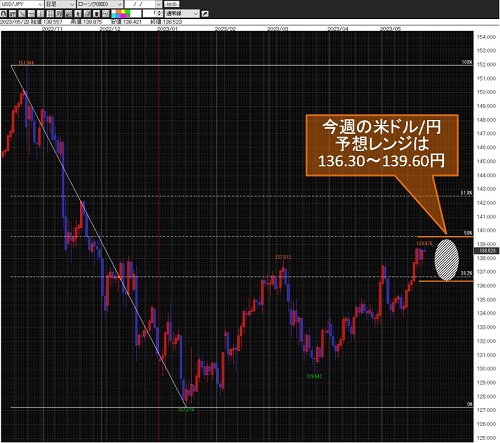Image resolution: width=500 pixels, height=443 pixels.
Task: Select the diagonal trend line tool
Action: point(21,14)
